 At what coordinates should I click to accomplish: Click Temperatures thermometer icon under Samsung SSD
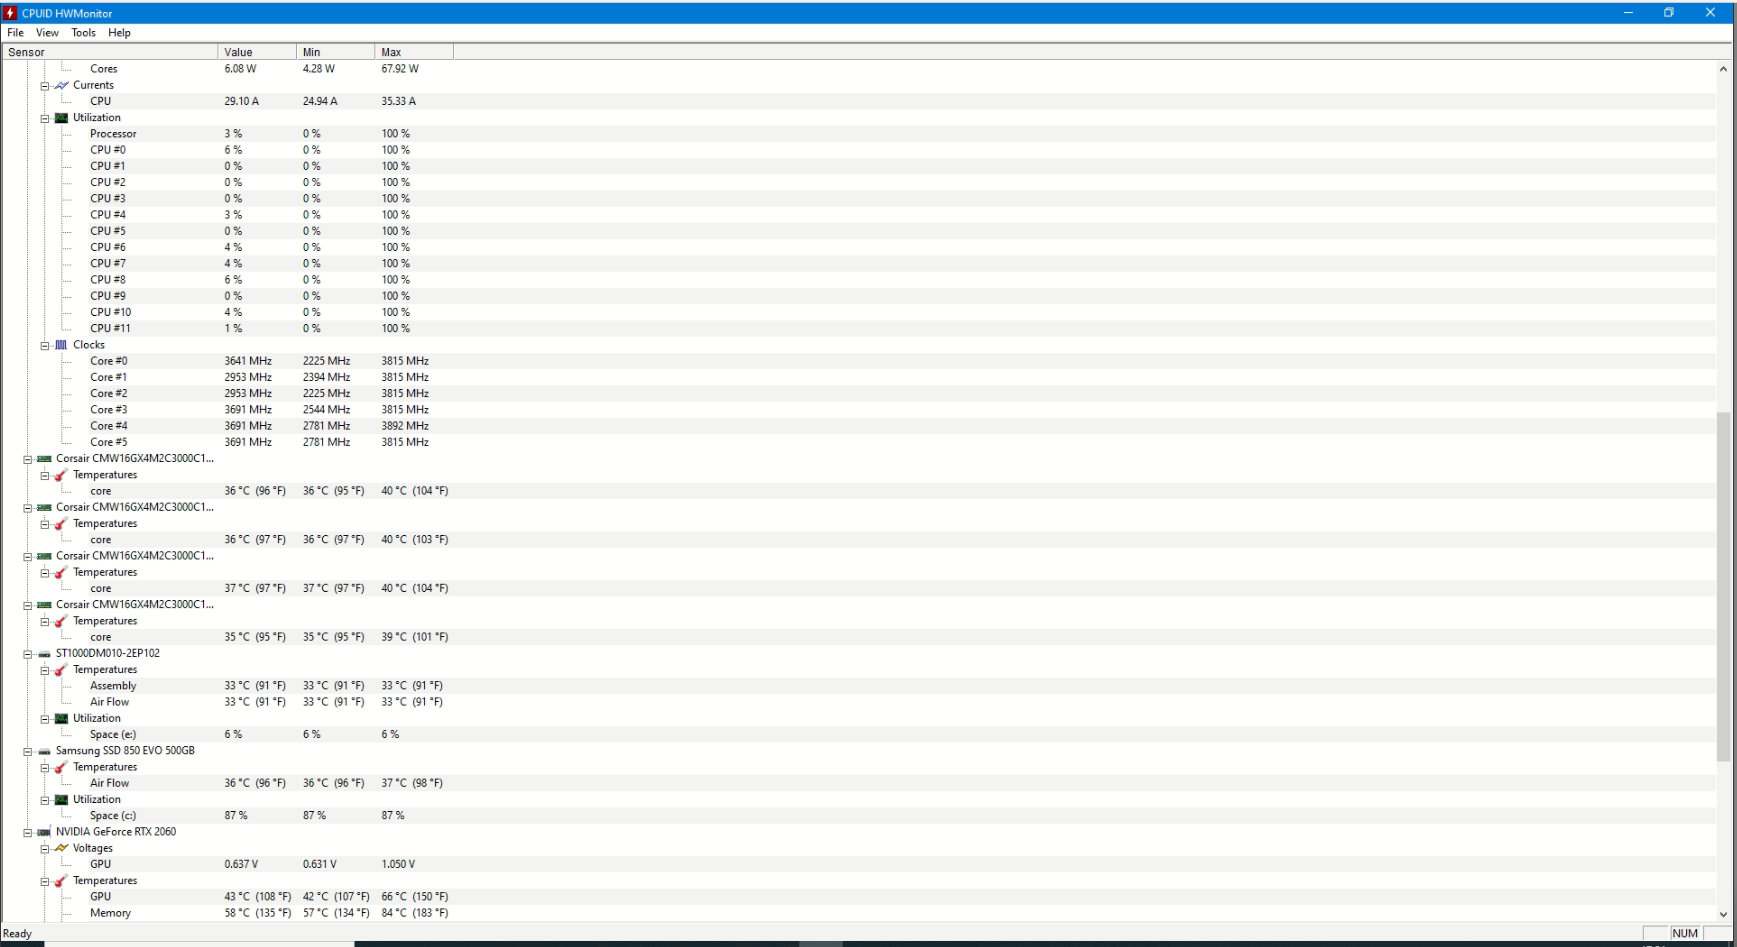point(62,767)
